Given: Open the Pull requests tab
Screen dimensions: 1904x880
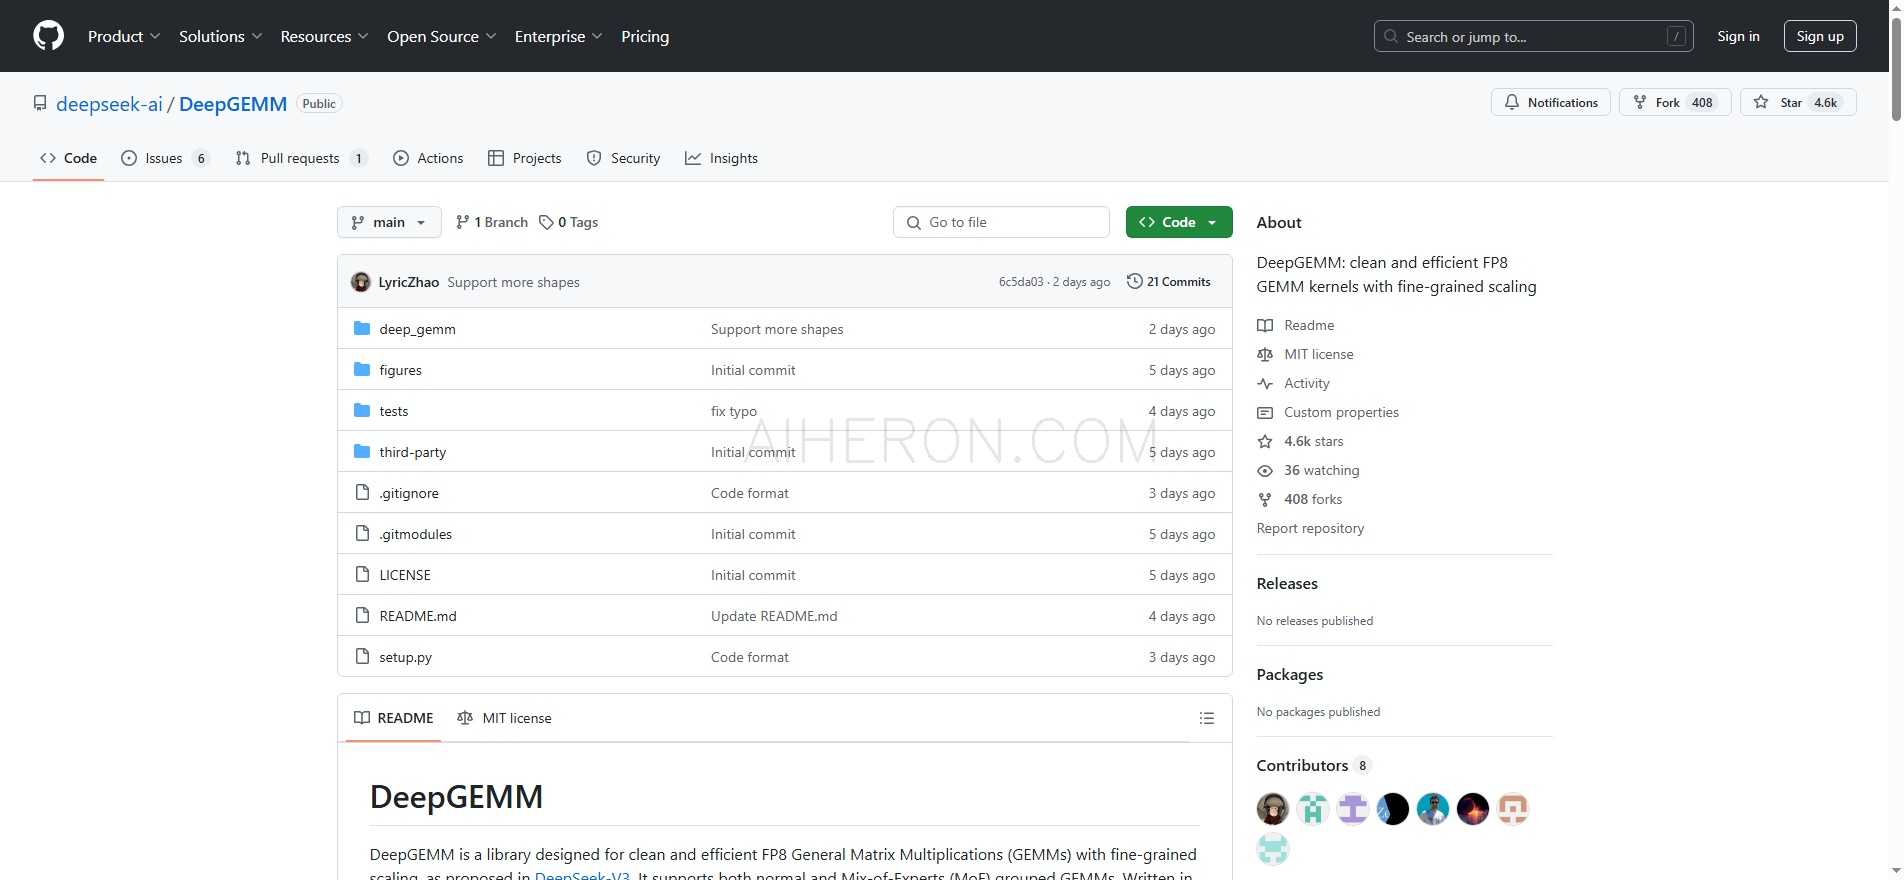Looking at the screenshot, I should pyautogui.click(x=299, y=158).
